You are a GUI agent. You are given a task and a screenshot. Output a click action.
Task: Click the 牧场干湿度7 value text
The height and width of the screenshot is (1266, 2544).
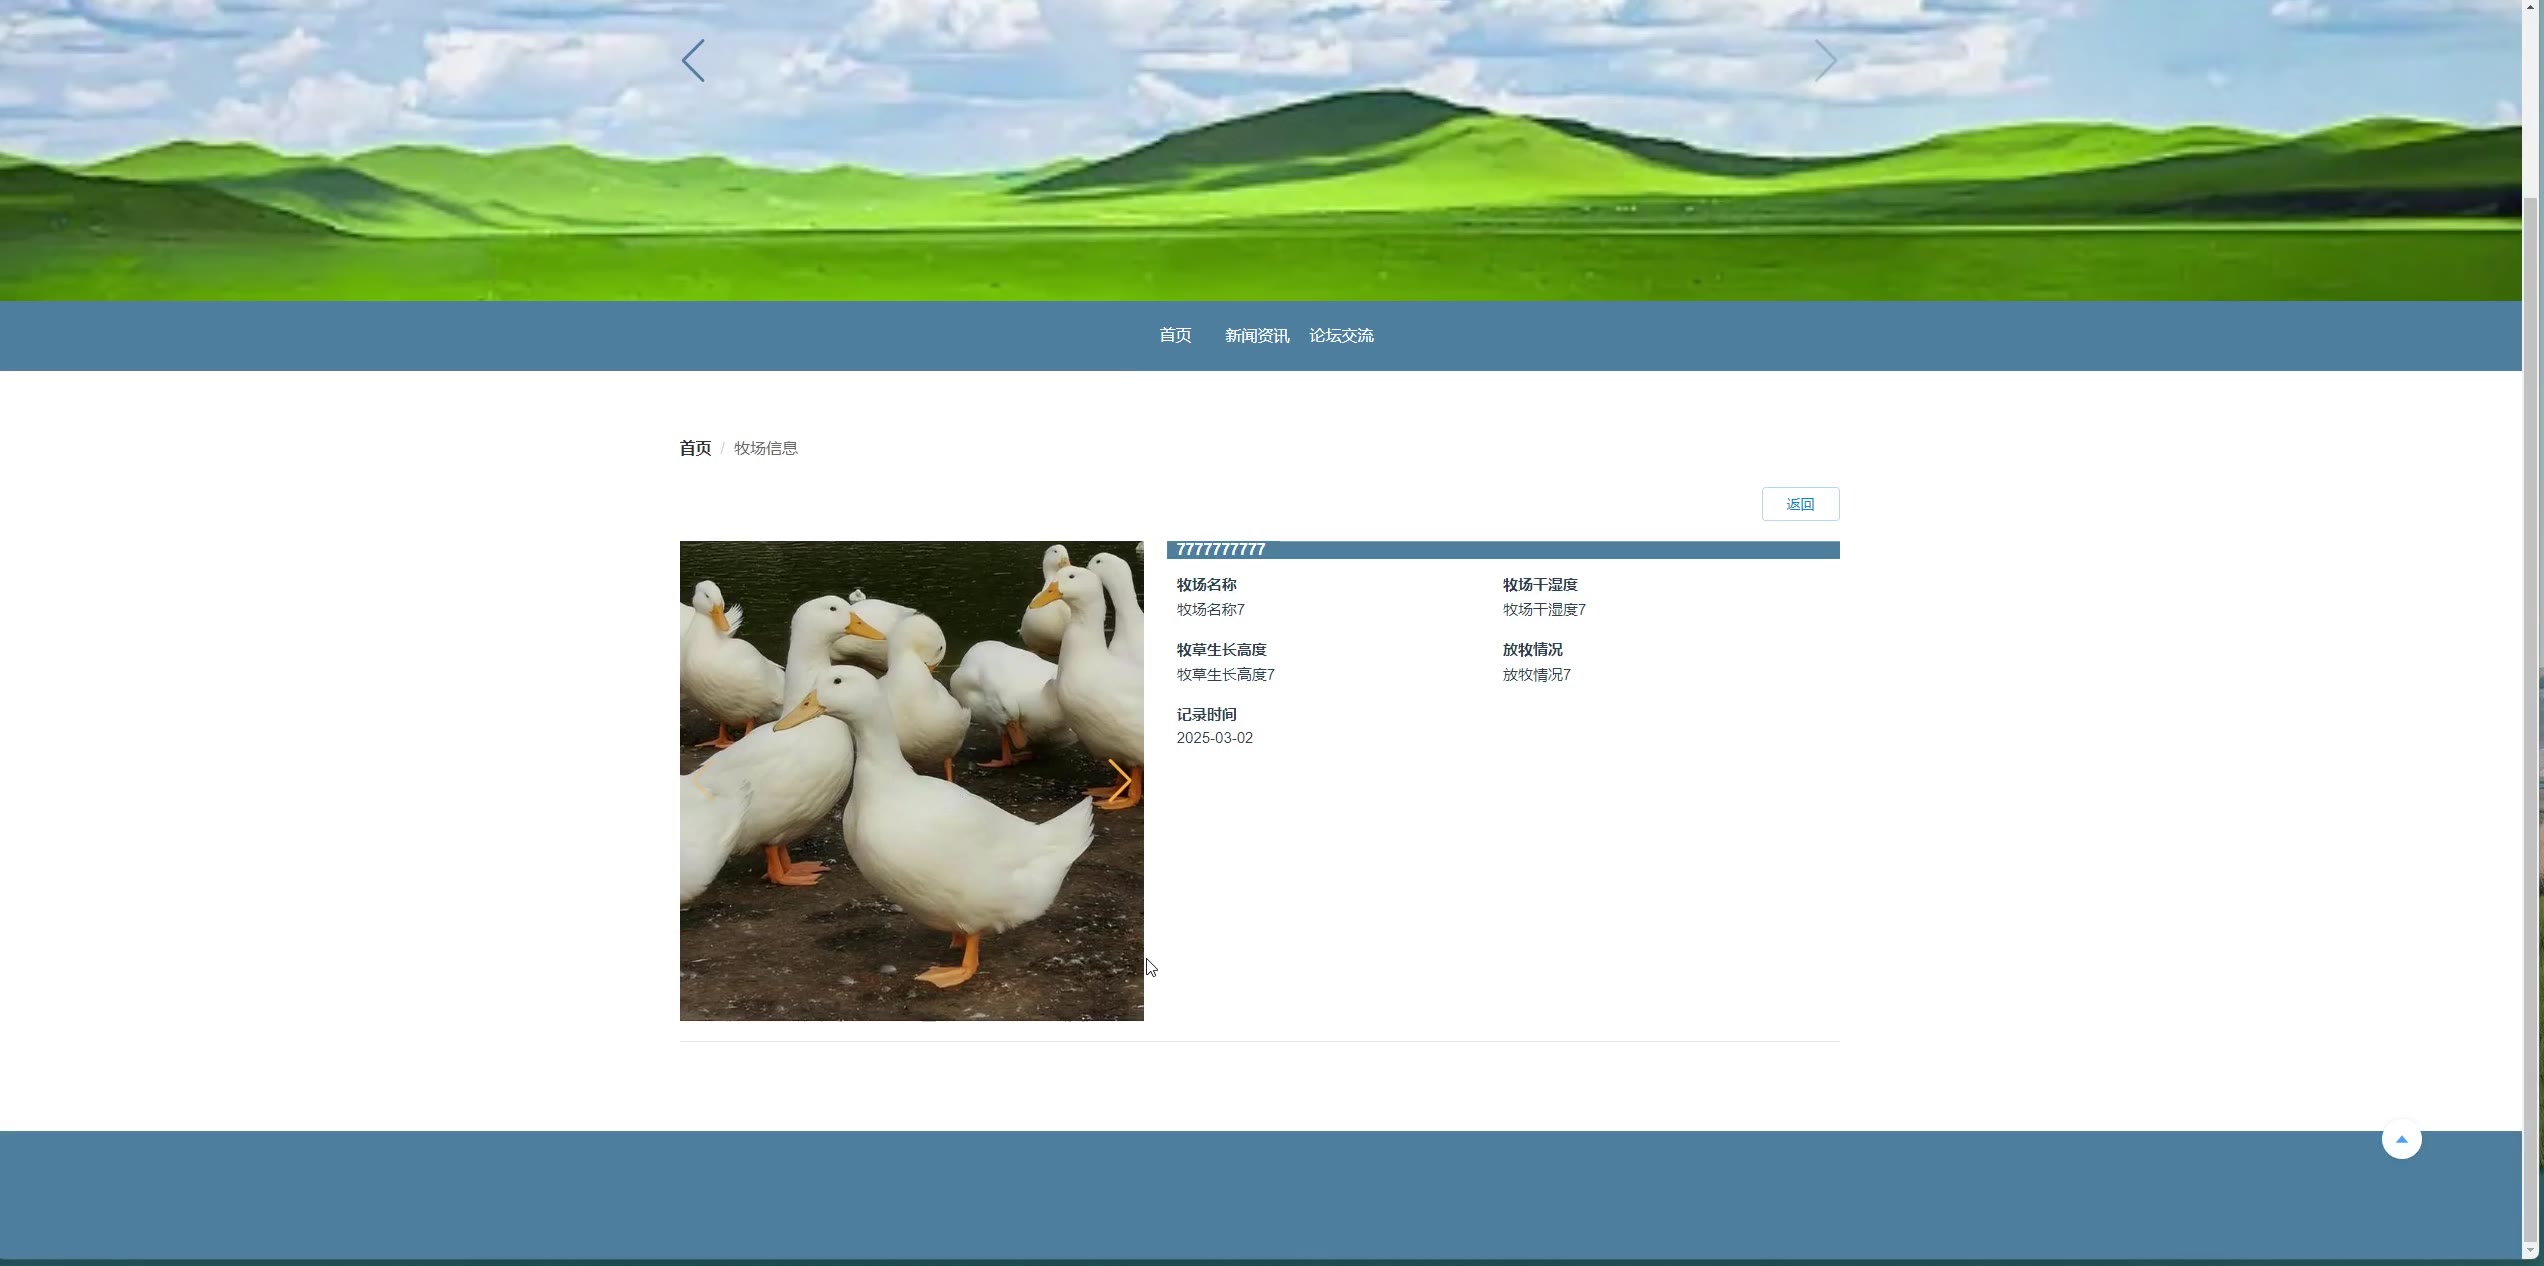1544,609
